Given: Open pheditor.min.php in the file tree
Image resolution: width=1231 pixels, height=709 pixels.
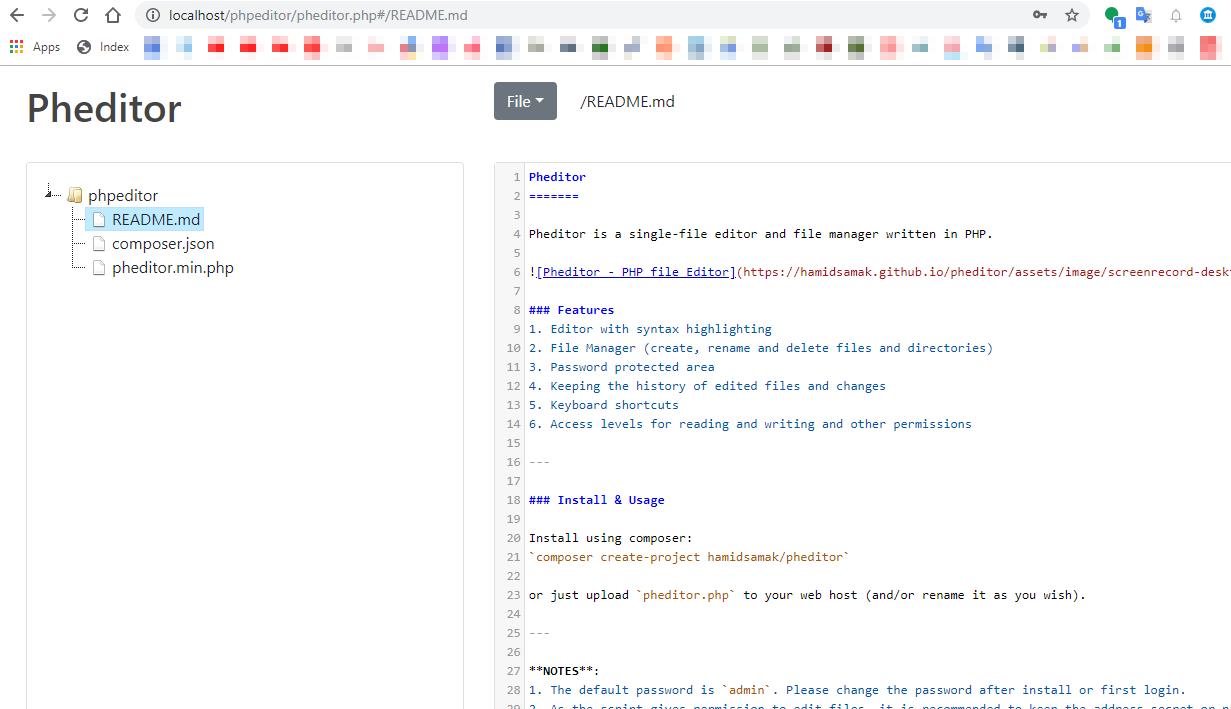Looking at the screenshot, I should click(x=173, y=267).
